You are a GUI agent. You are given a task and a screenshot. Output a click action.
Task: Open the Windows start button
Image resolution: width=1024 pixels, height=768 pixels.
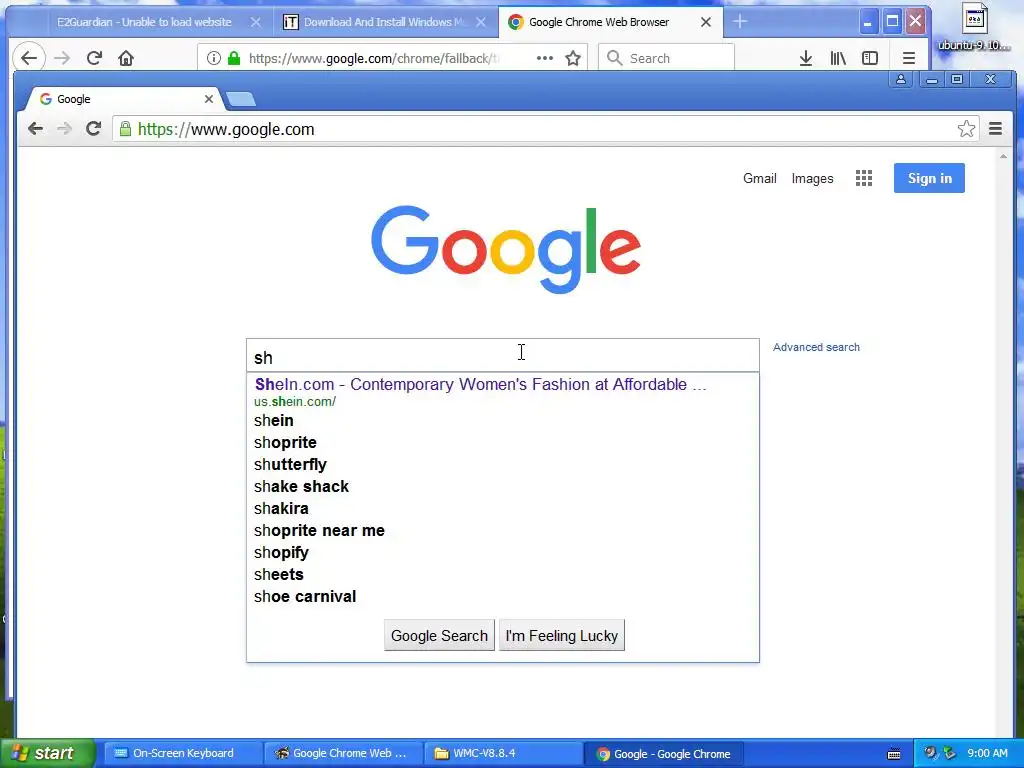[46, 753]
